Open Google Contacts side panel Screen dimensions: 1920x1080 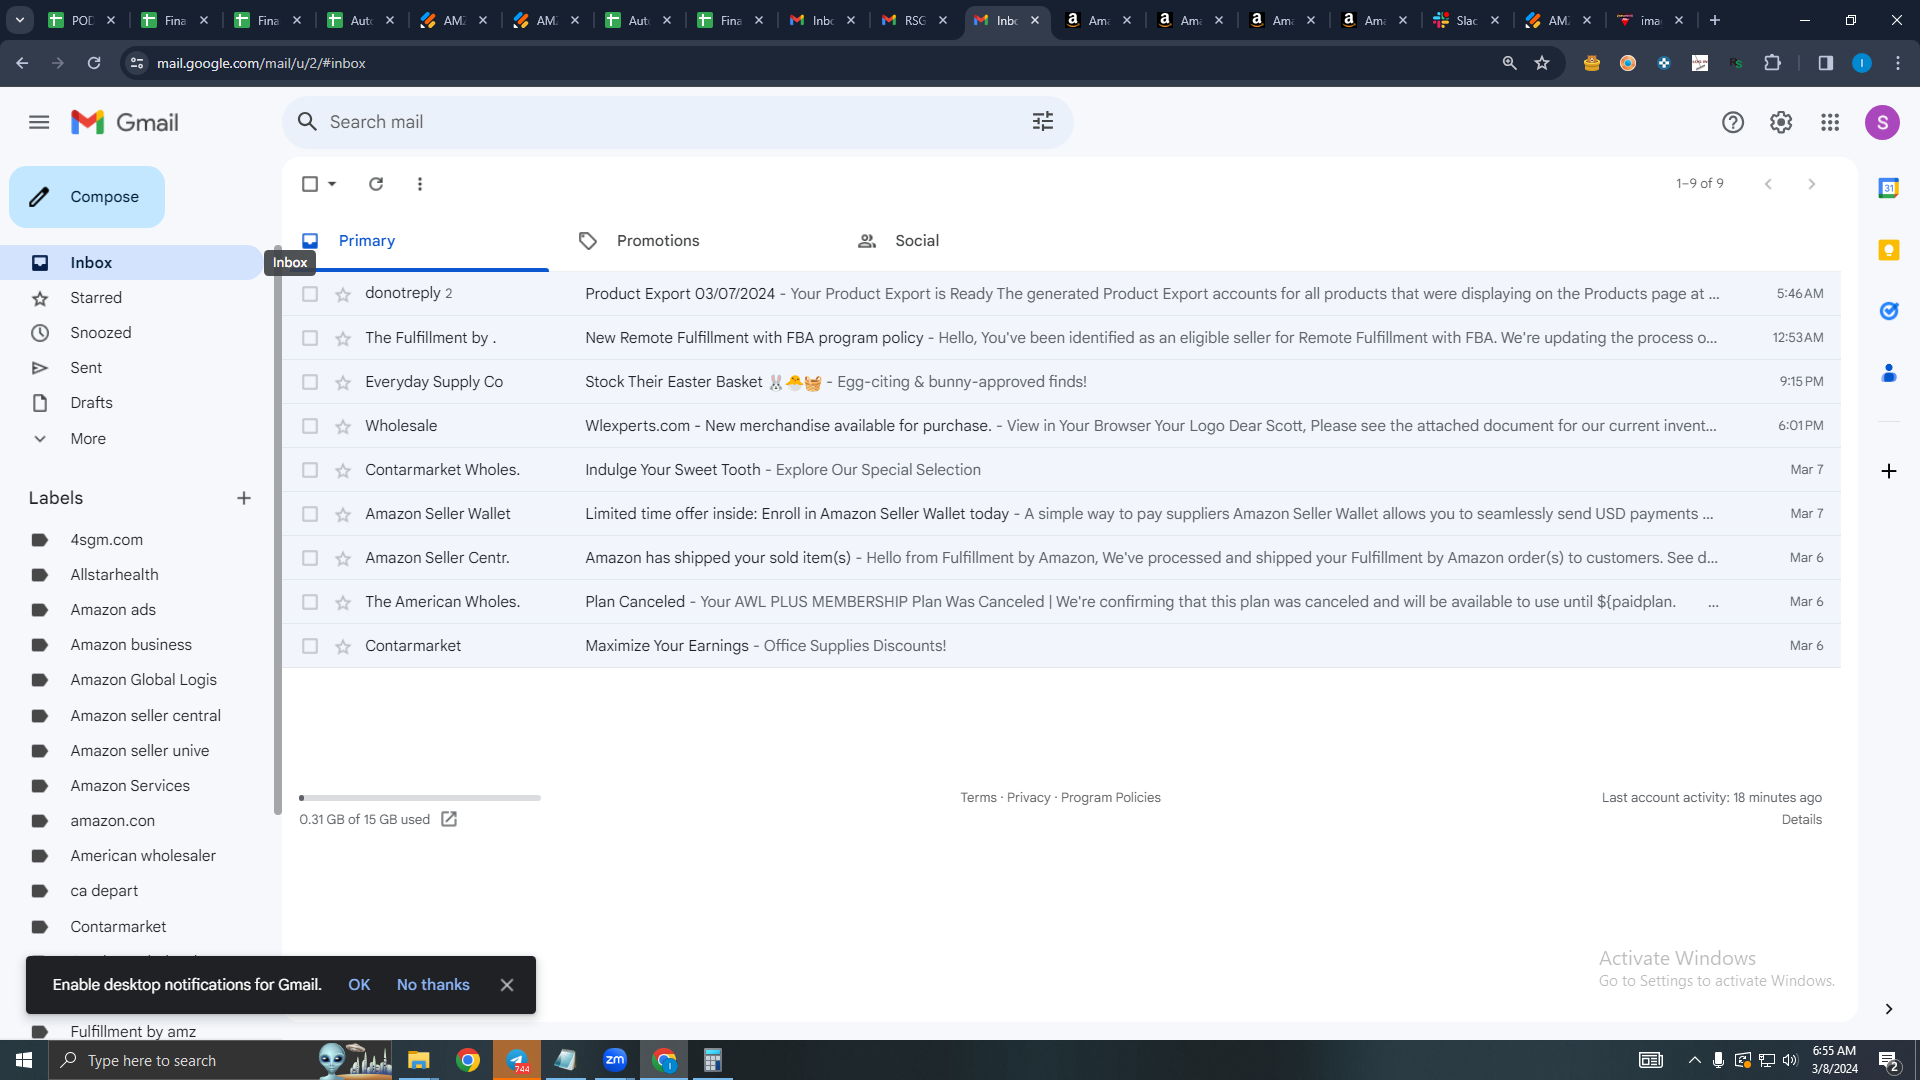(x=1888, y=373)
